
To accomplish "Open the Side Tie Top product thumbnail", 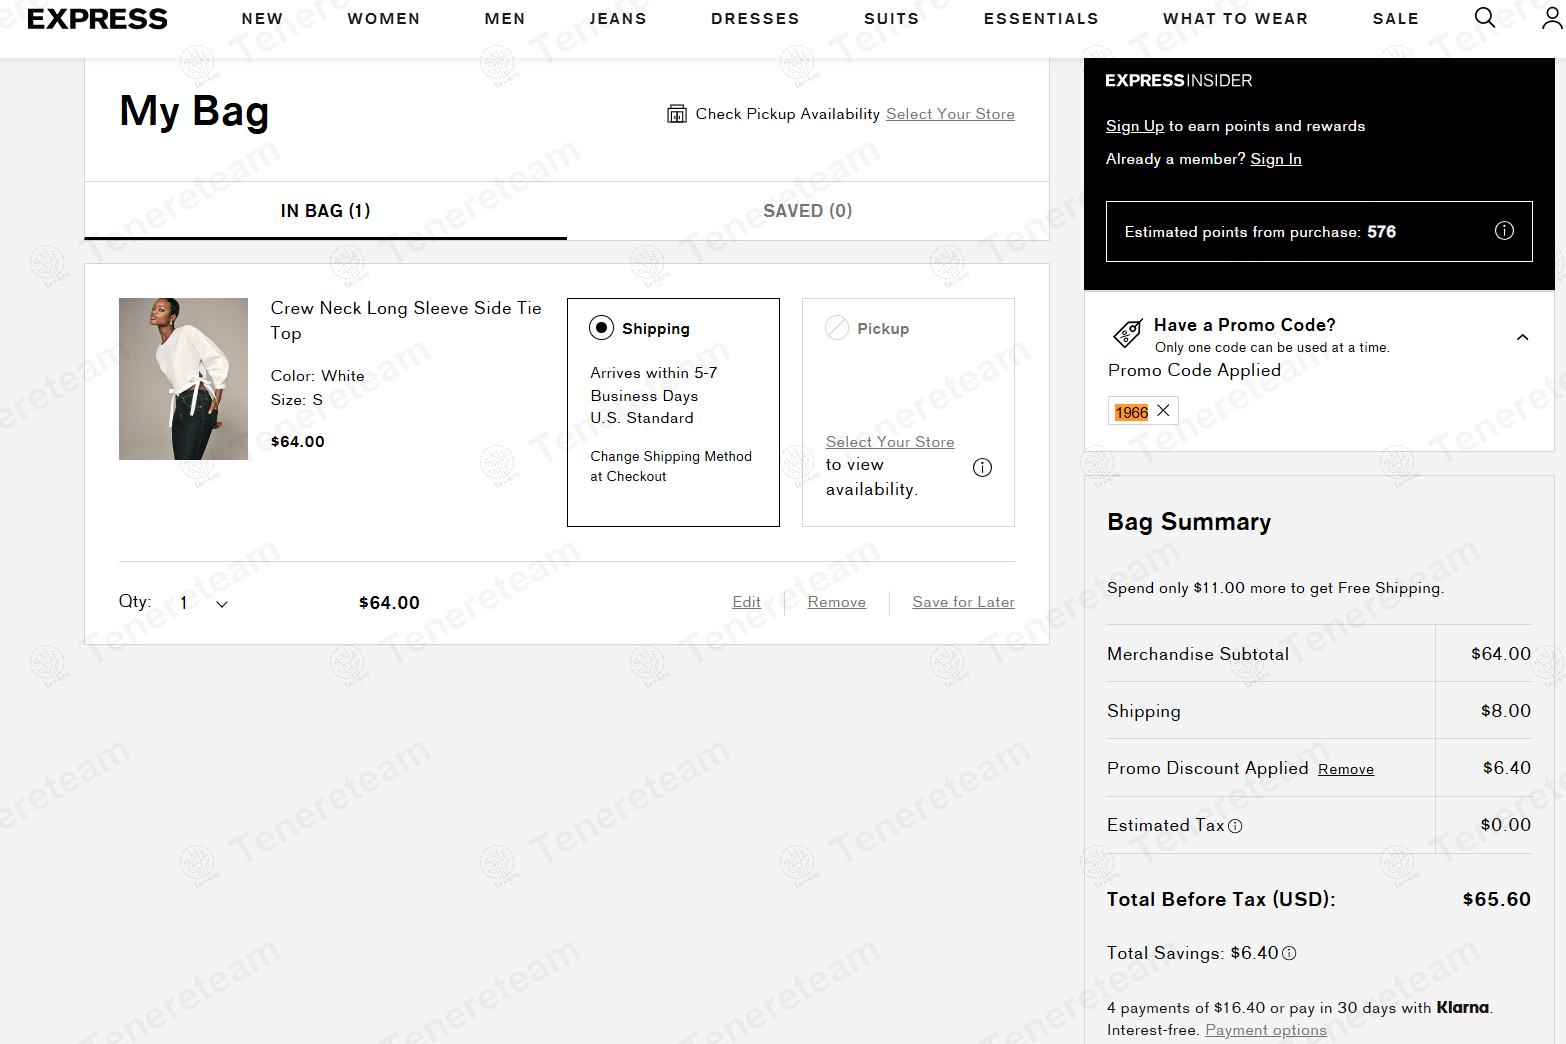I will pos(183,379).
